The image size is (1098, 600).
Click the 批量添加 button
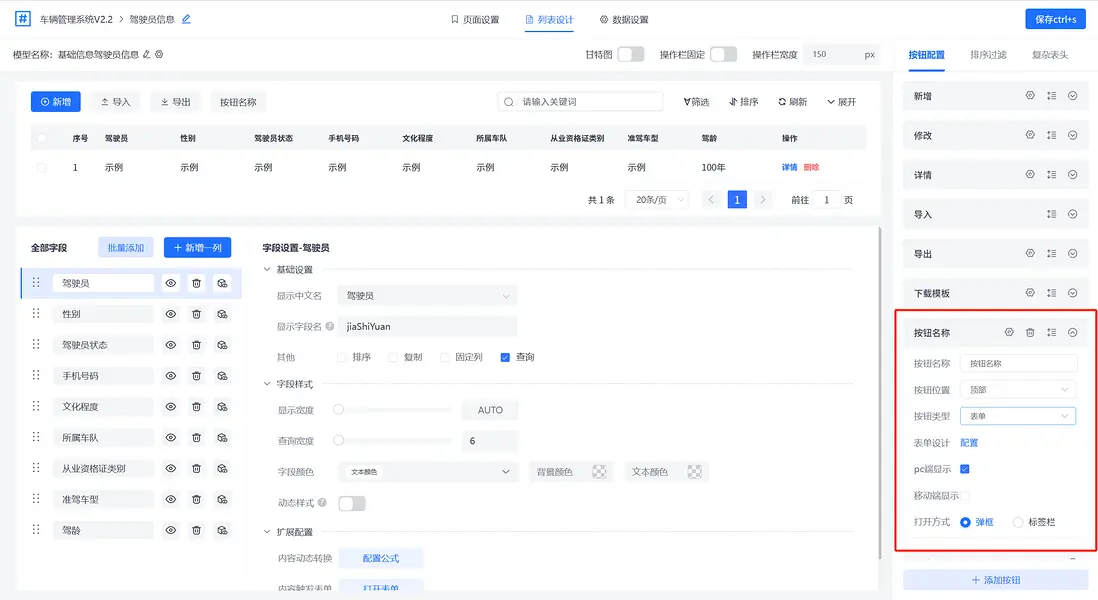125,248
